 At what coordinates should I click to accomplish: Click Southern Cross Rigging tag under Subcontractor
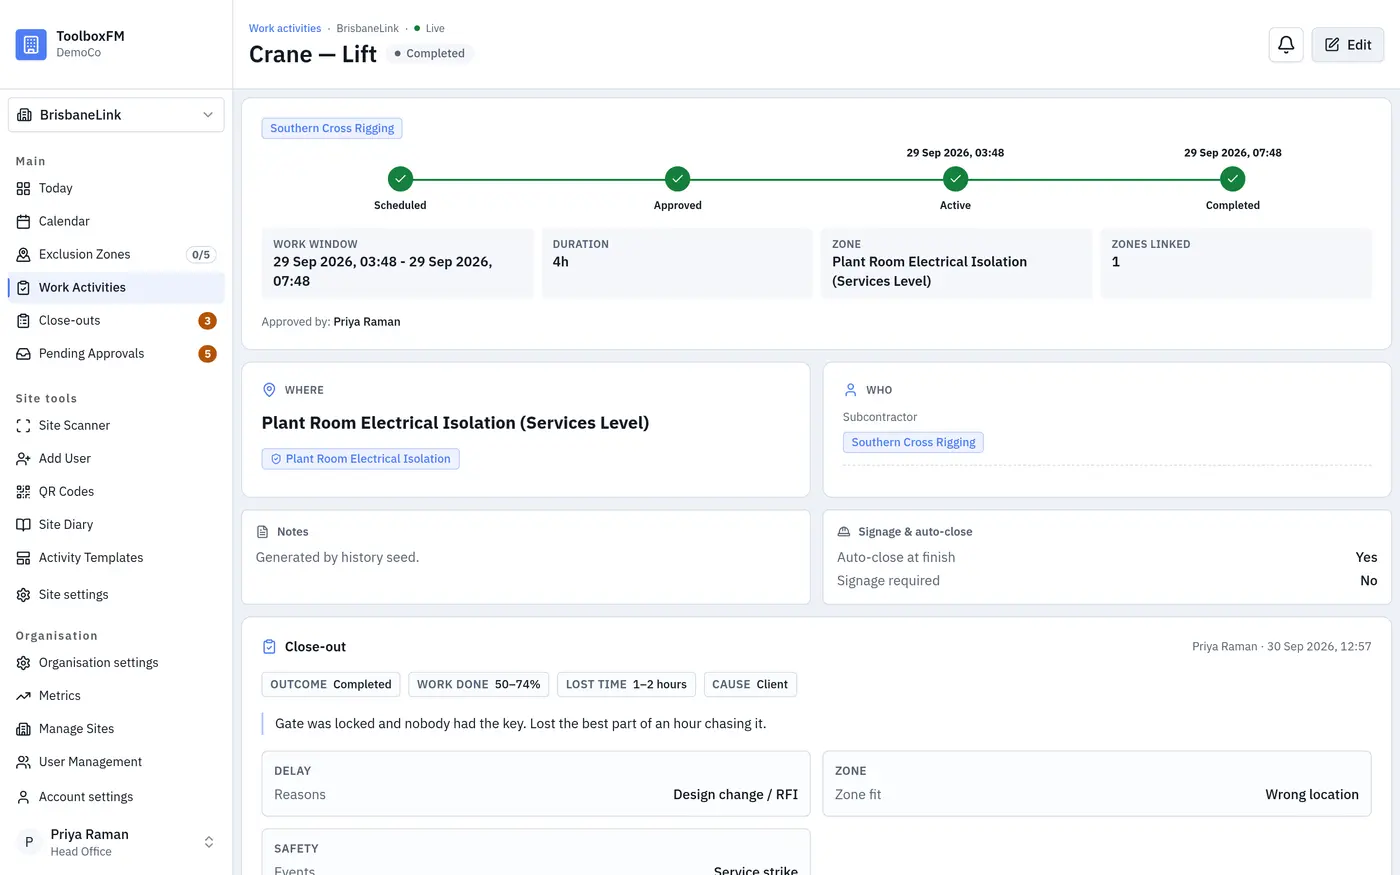pyautogui.click(x=913, y=442)
